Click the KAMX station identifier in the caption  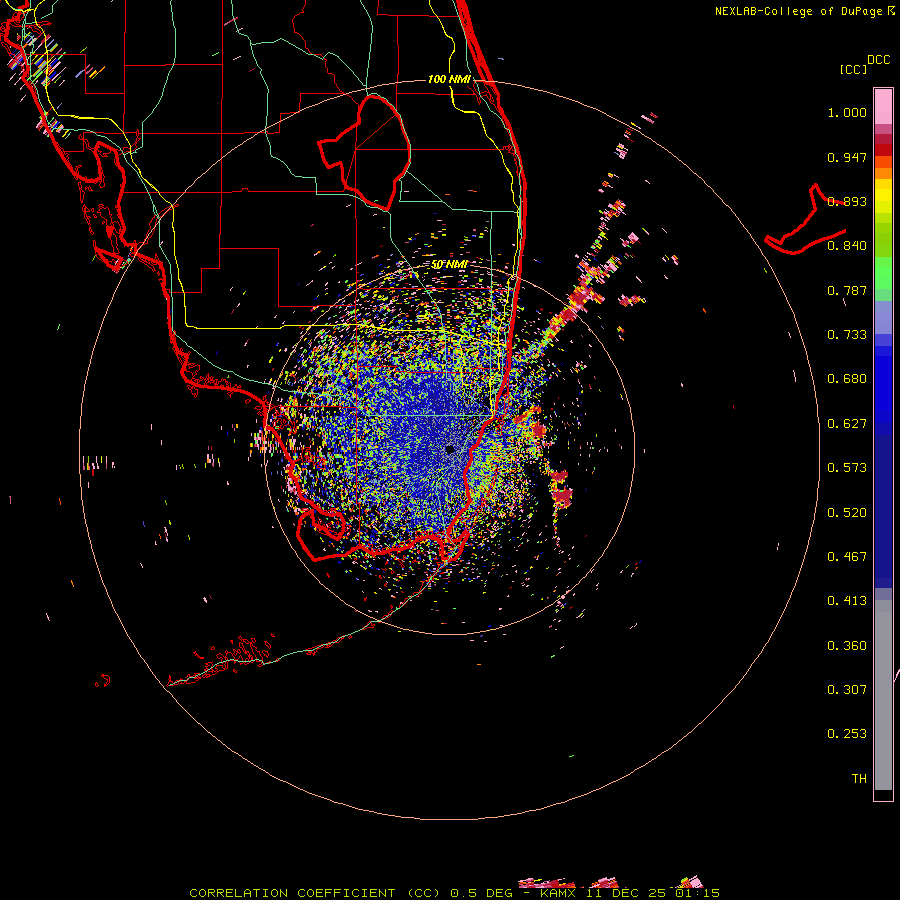[x=557, y=893]
